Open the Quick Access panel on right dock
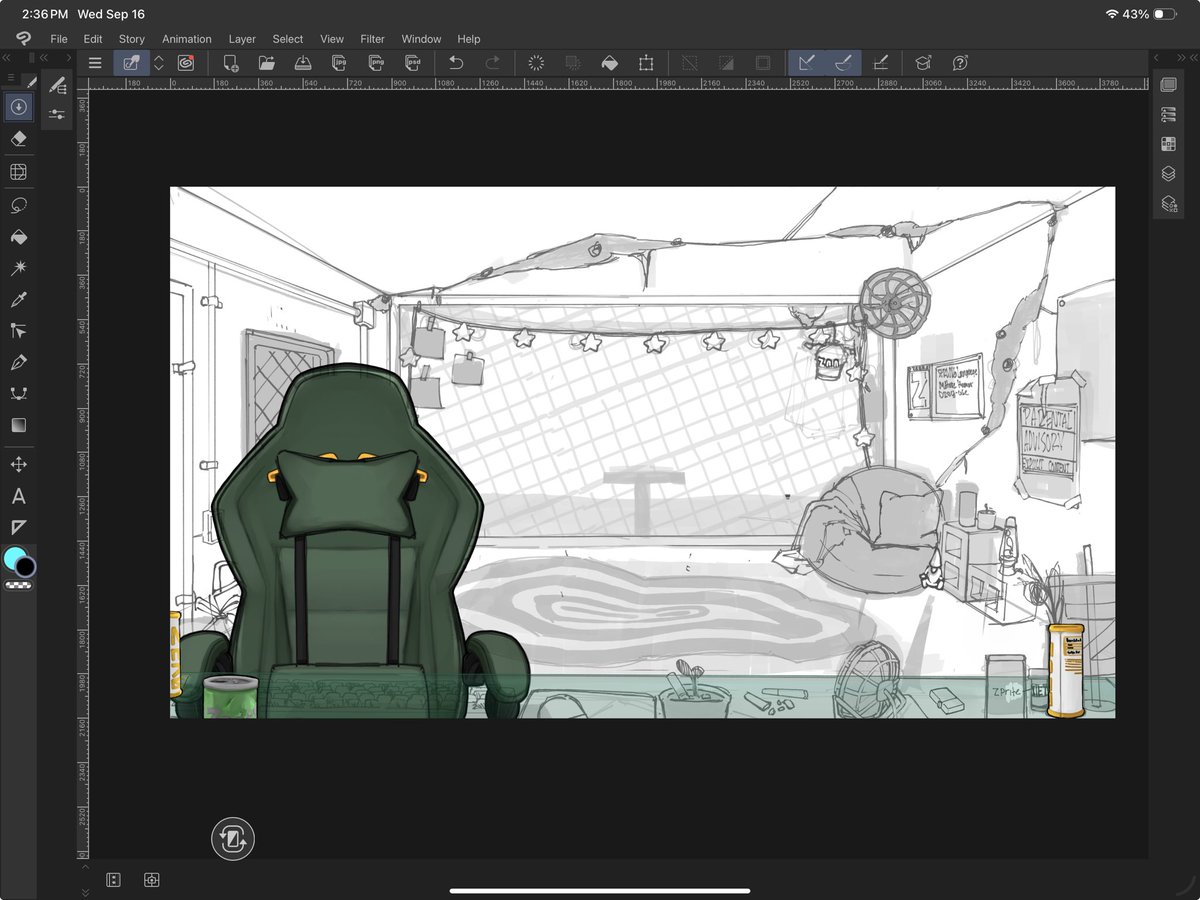This screenshot has width=1200, height=900. click(x=1168, y=85)
